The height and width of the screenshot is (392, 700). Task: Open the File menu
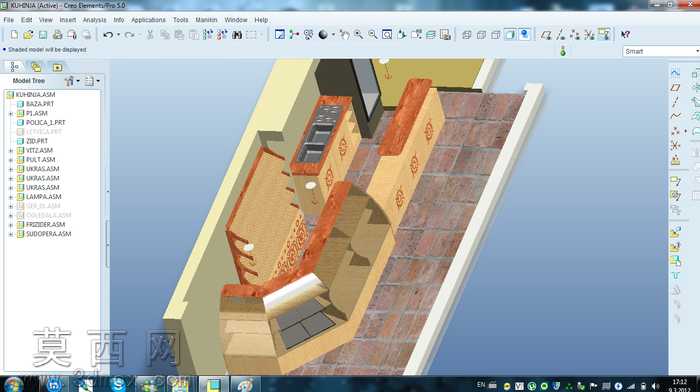pos(8,20)
